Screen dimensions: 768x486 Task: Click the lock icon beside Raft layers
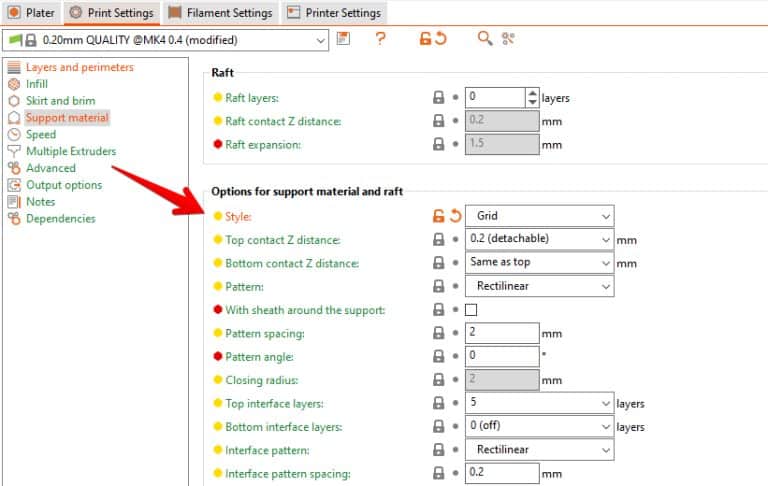(x=438, y=98)
